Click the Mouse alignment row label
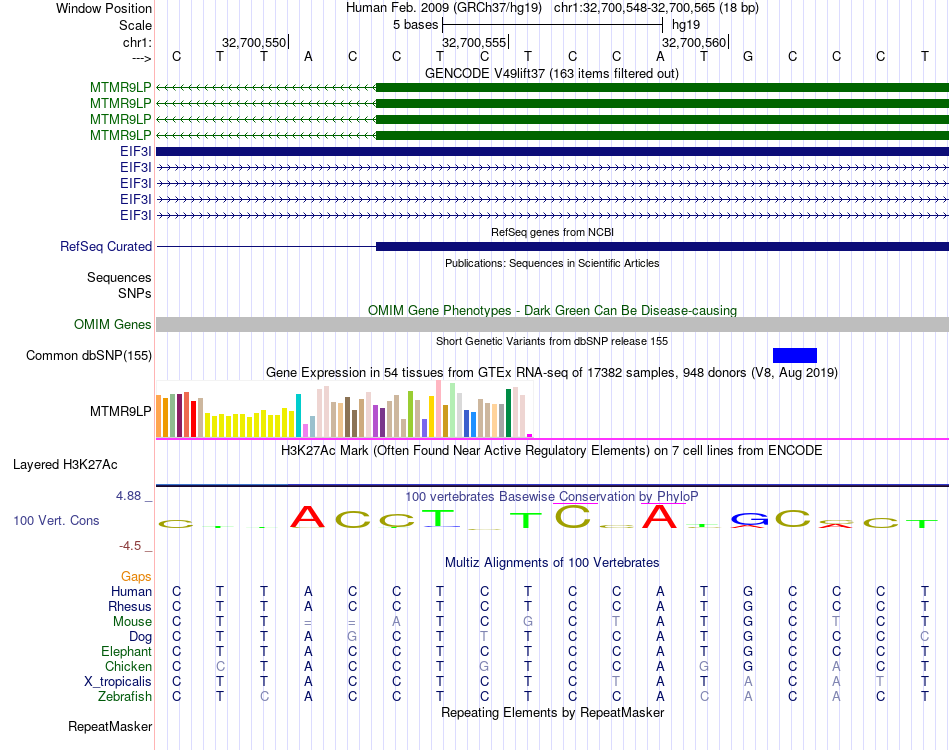Image resolution: width=950 pixels, height=750 pixels. coord(132,622)
